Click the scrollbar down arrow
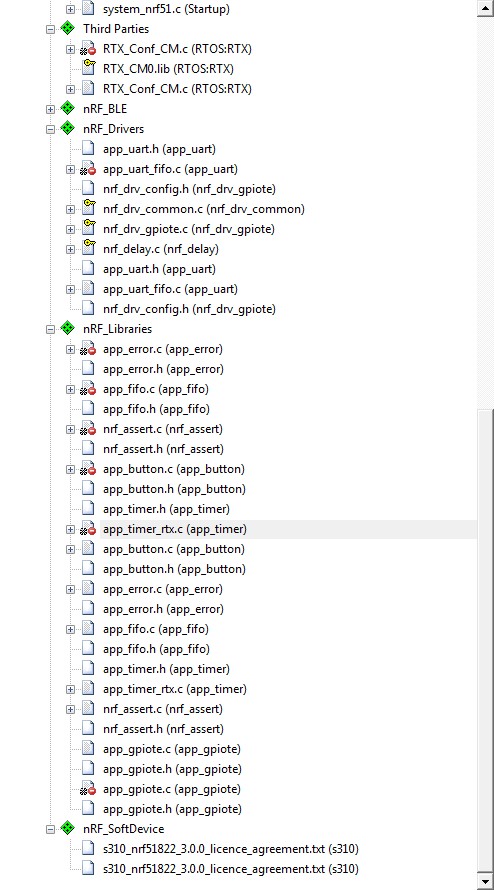Viewport: 494px width, 890px height. [485, 881]
